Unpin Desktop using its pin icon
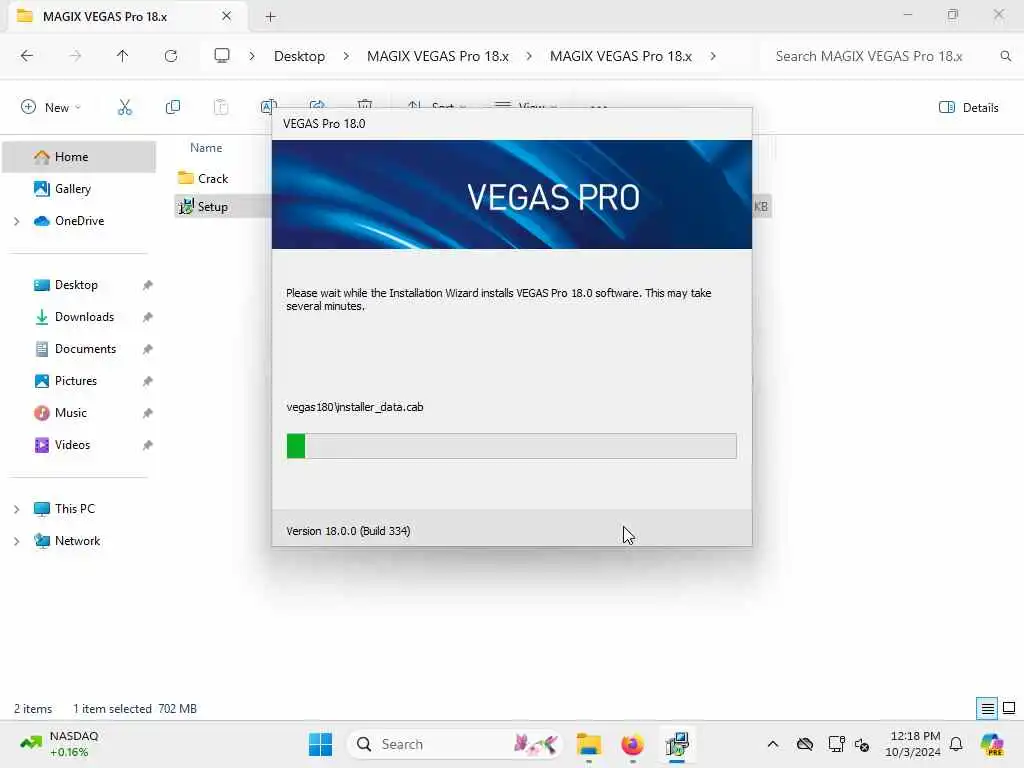 pos(148,285)
